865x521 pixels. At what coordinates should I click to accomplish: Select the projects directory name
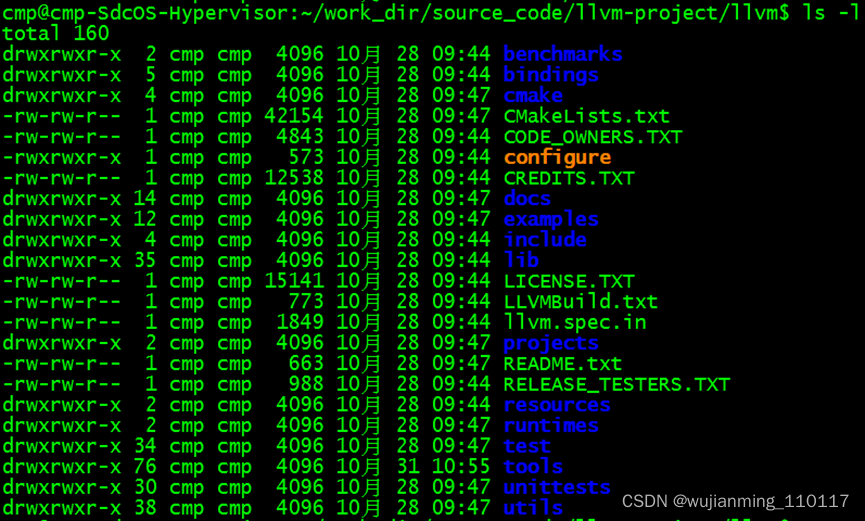pyautogui.click(x=551, y=343)
